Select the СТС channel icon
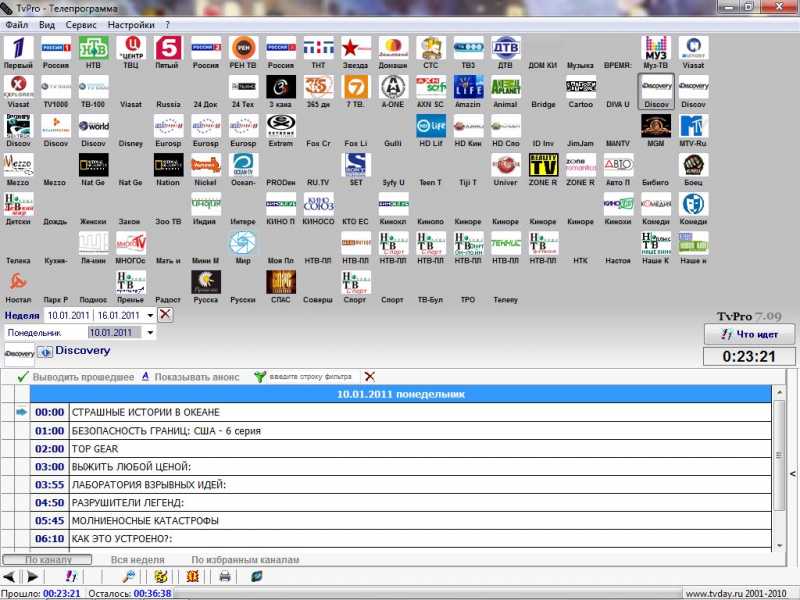 tap(431, 48)
